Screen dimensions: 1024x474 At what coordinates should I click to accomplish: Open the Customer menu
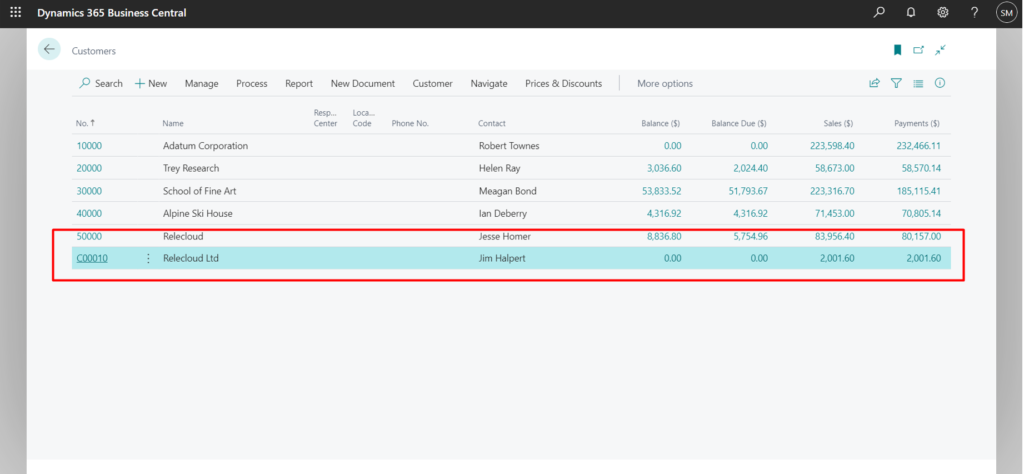pos(432,84)
